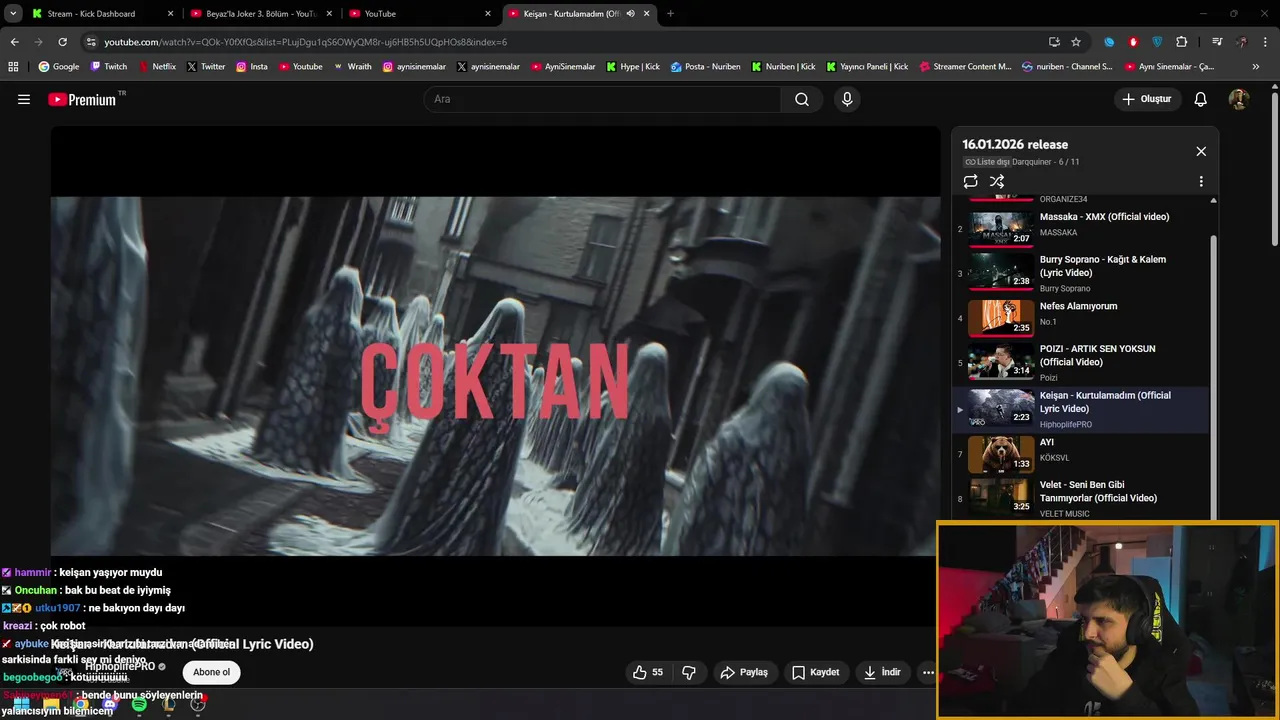Open the playlist three-dot options menu
Screen dimensions: 1280x720
pos(1201,182)
